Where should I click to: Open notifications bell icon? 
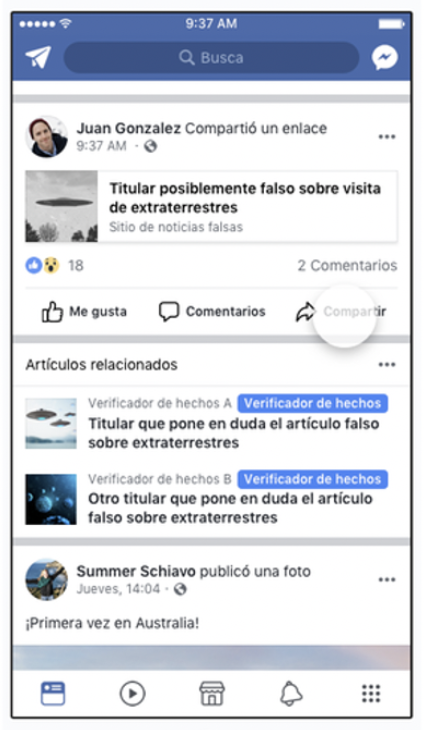click(x=291, y=693)
